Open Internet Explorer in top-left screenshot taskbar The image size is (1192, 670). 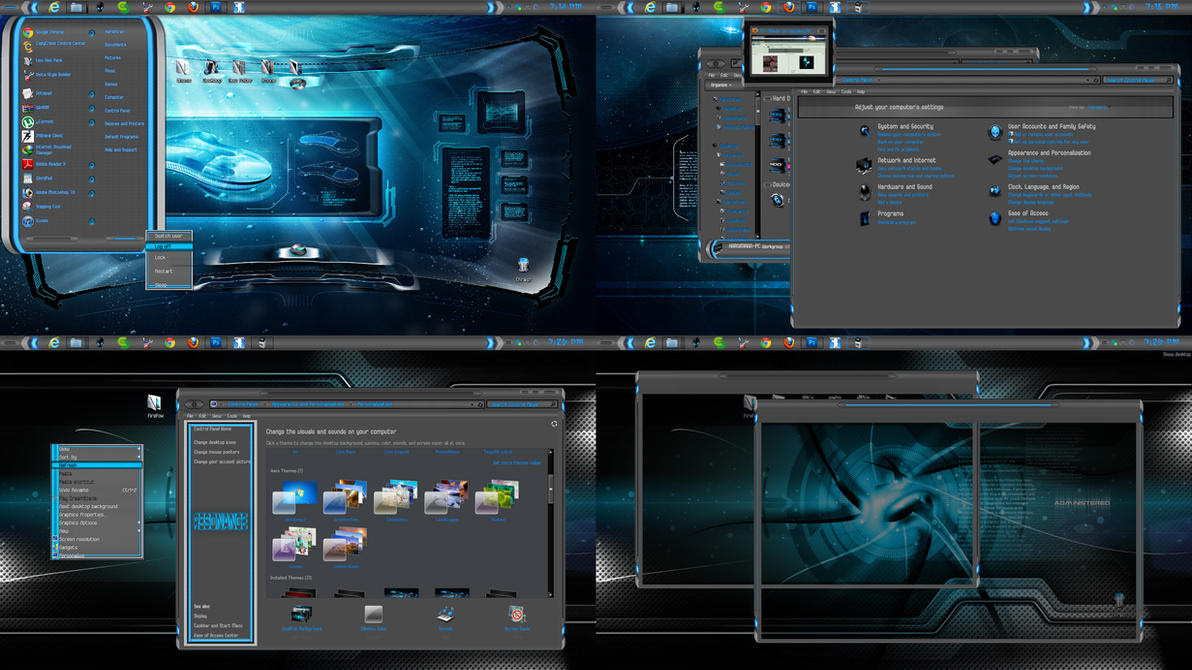coord(54,7)
